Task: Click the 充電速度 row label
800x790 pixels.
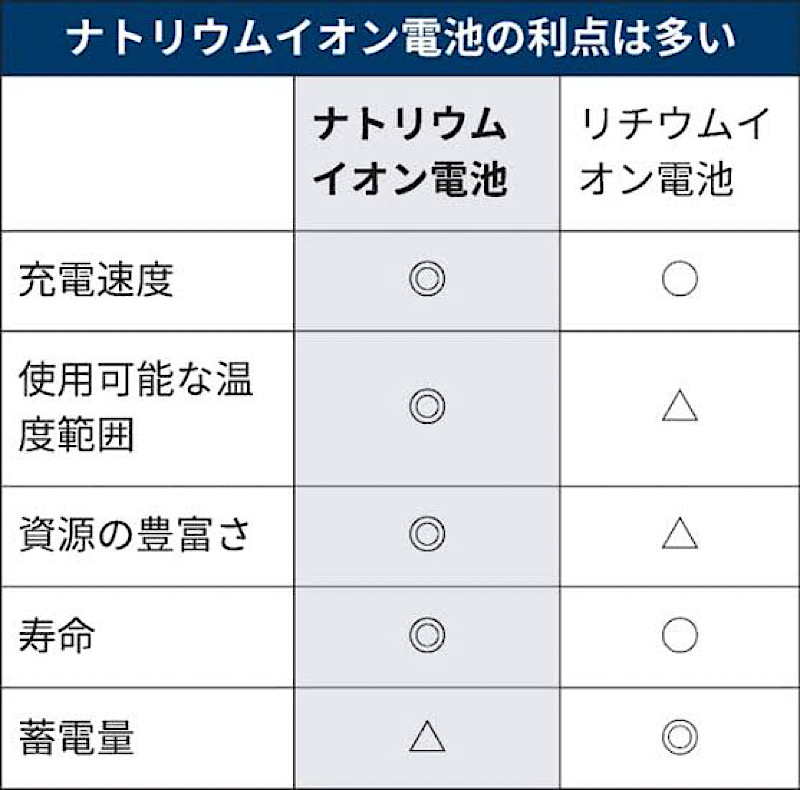Action: (96, 281)
